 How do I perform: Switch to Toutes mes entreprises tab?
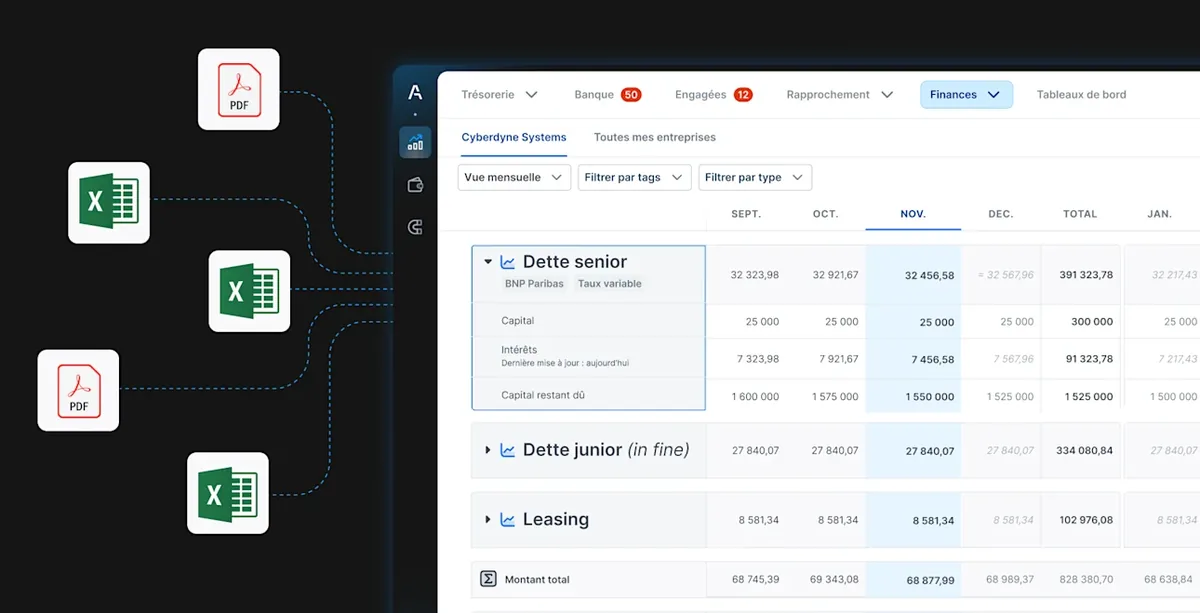[655, 137]
